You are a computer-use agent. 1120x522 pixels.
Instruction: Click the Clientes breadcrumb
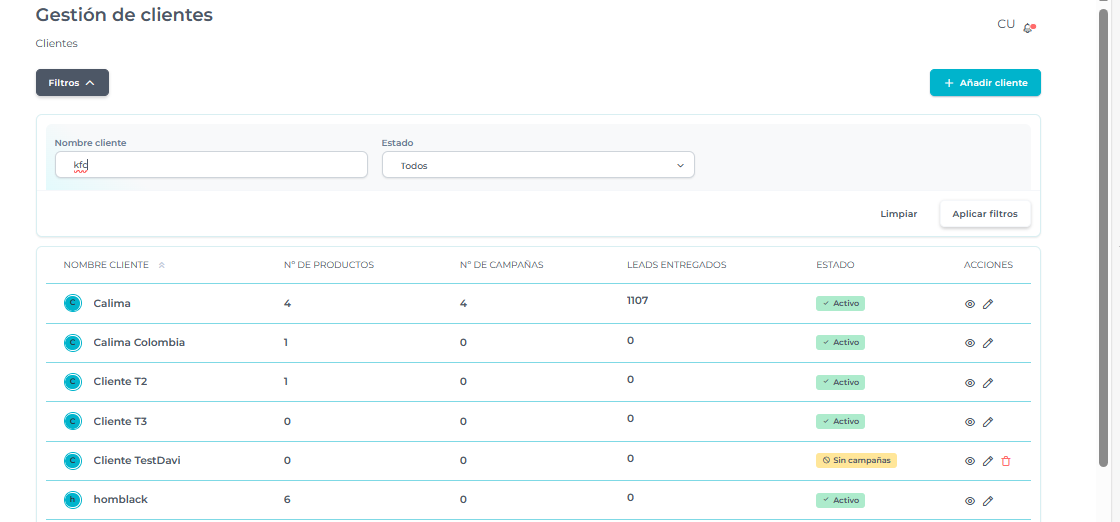pyautogui.click(x=56, y=44)
